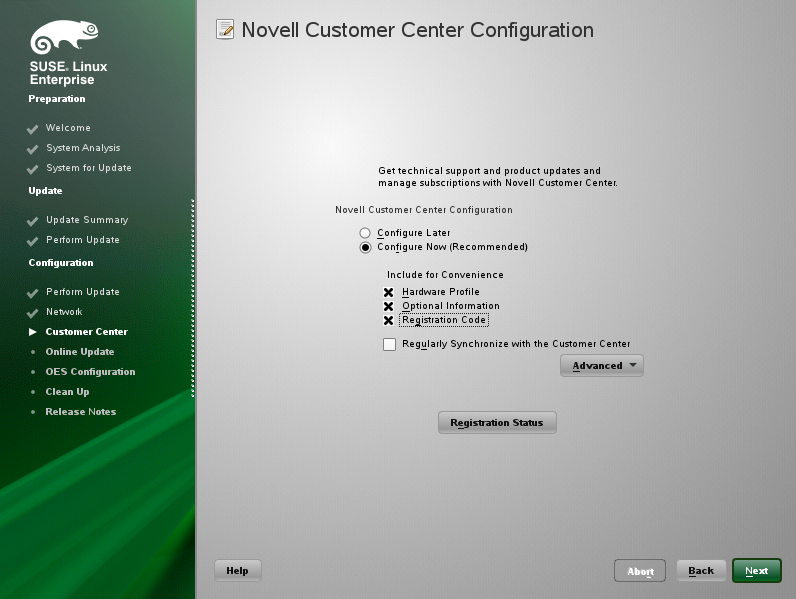Select OES Configuration step text
This screenshot has width=796, height=599.
[90, 372]
